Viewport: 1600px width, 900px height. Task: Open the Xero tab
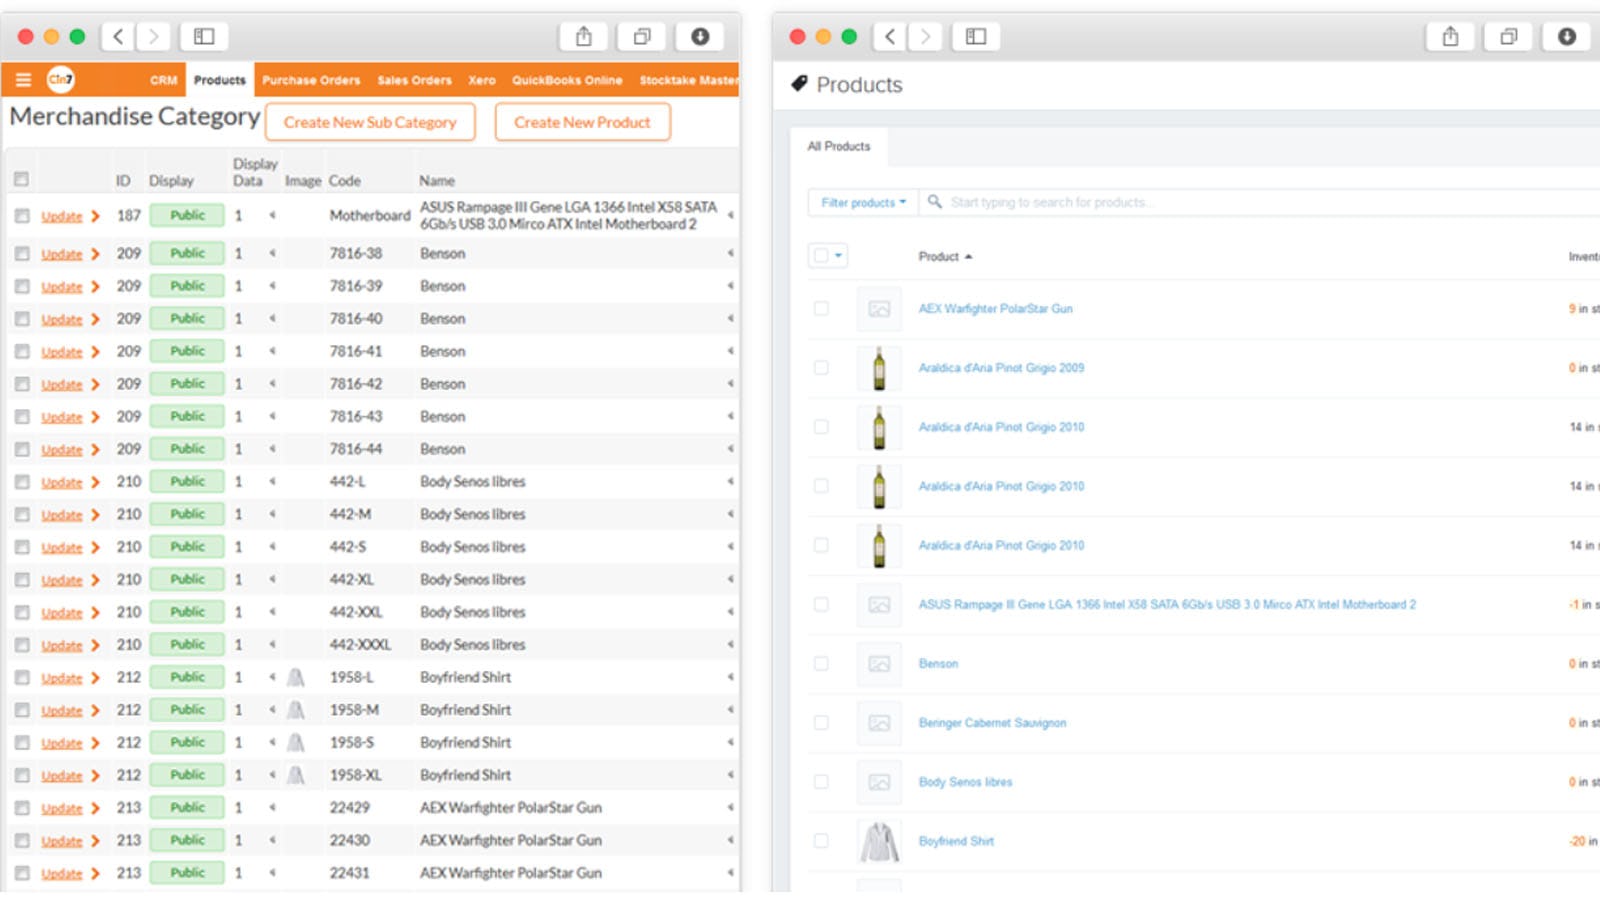[x=482, y=80]
